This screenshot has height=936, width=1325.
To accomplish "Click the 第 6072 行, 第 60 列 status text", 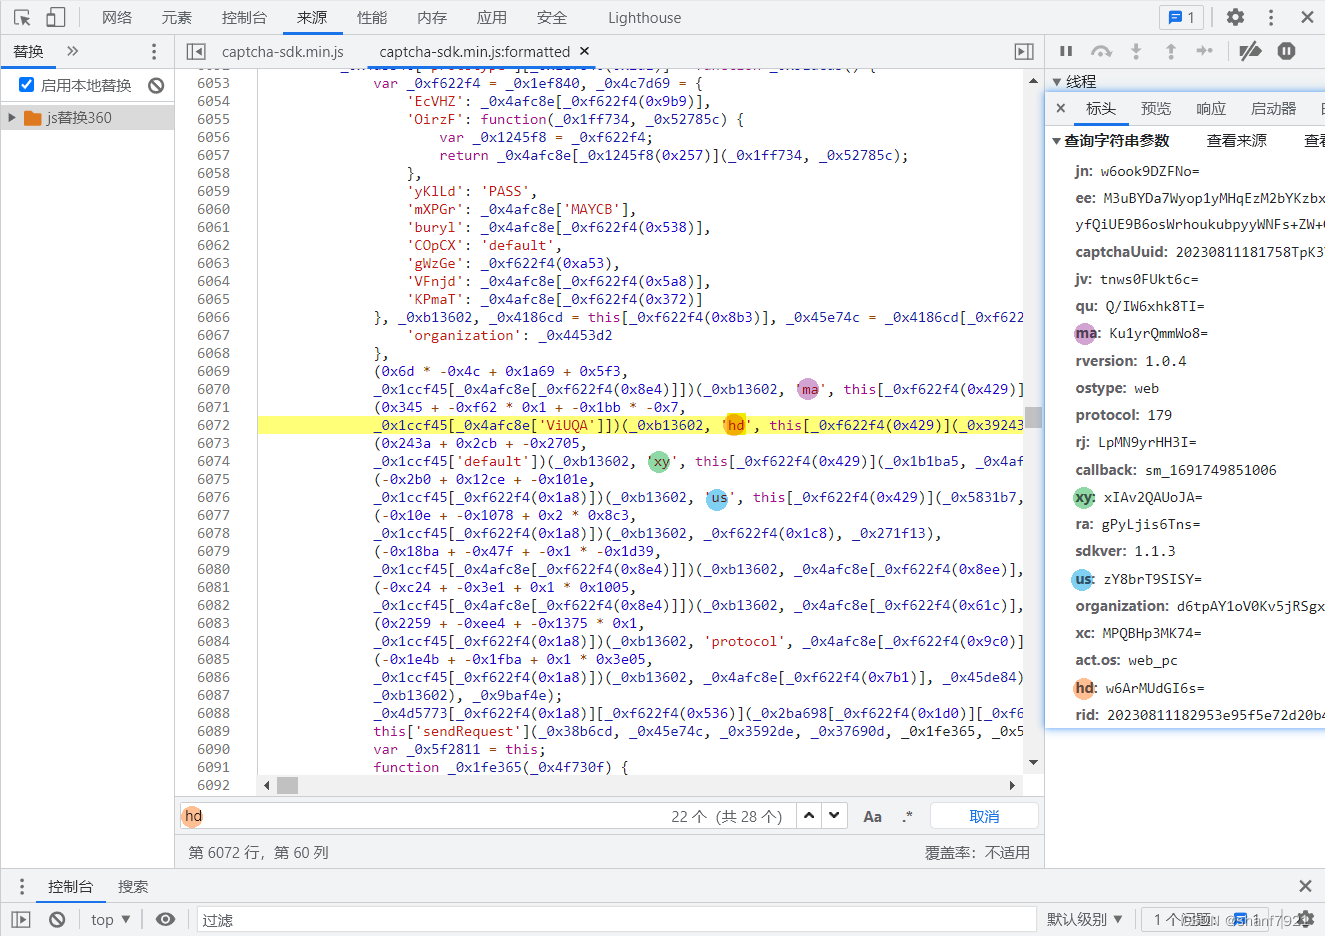I will tap(258, 853).
